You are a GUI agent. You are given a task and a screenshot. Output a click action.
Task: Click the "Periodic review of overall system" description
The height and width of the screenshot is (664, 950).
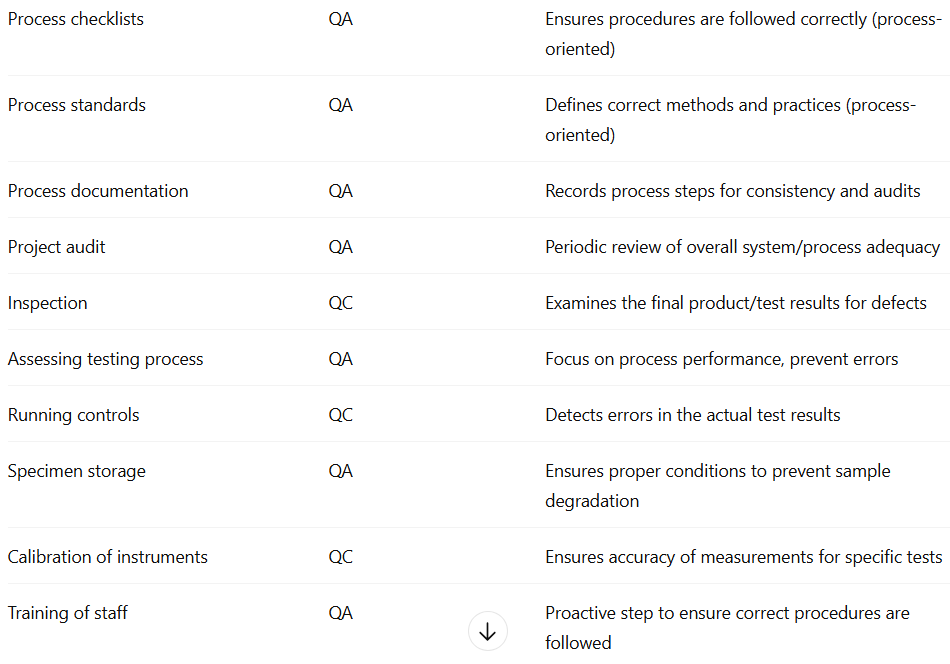coord(742,247)
